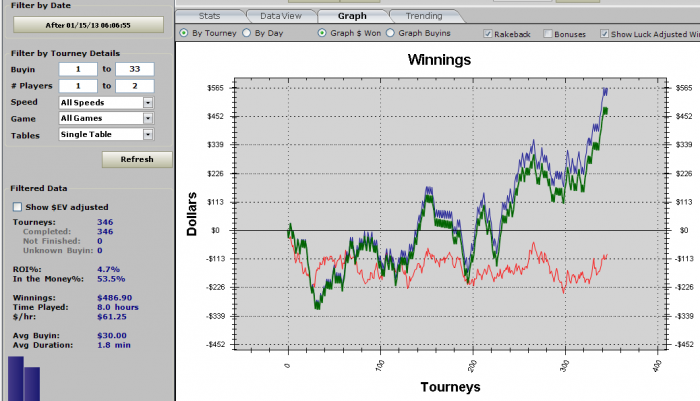Click the # Players maximum field showing 2
The height and width of the screenshot is (401, 700).
[135, 86]
